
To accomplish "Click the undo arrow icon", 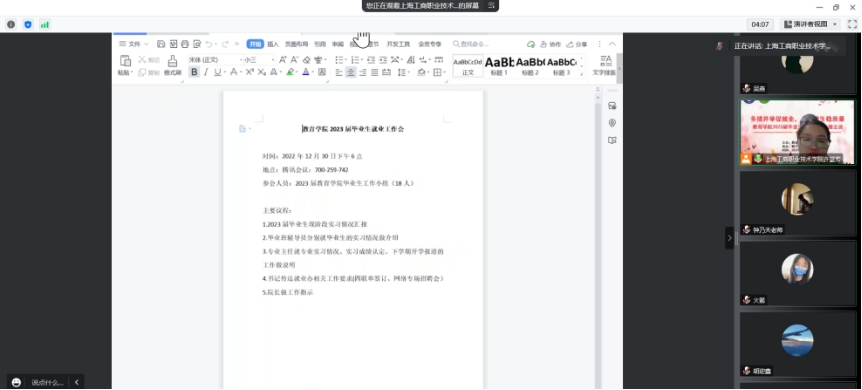I will pos(208,44).
